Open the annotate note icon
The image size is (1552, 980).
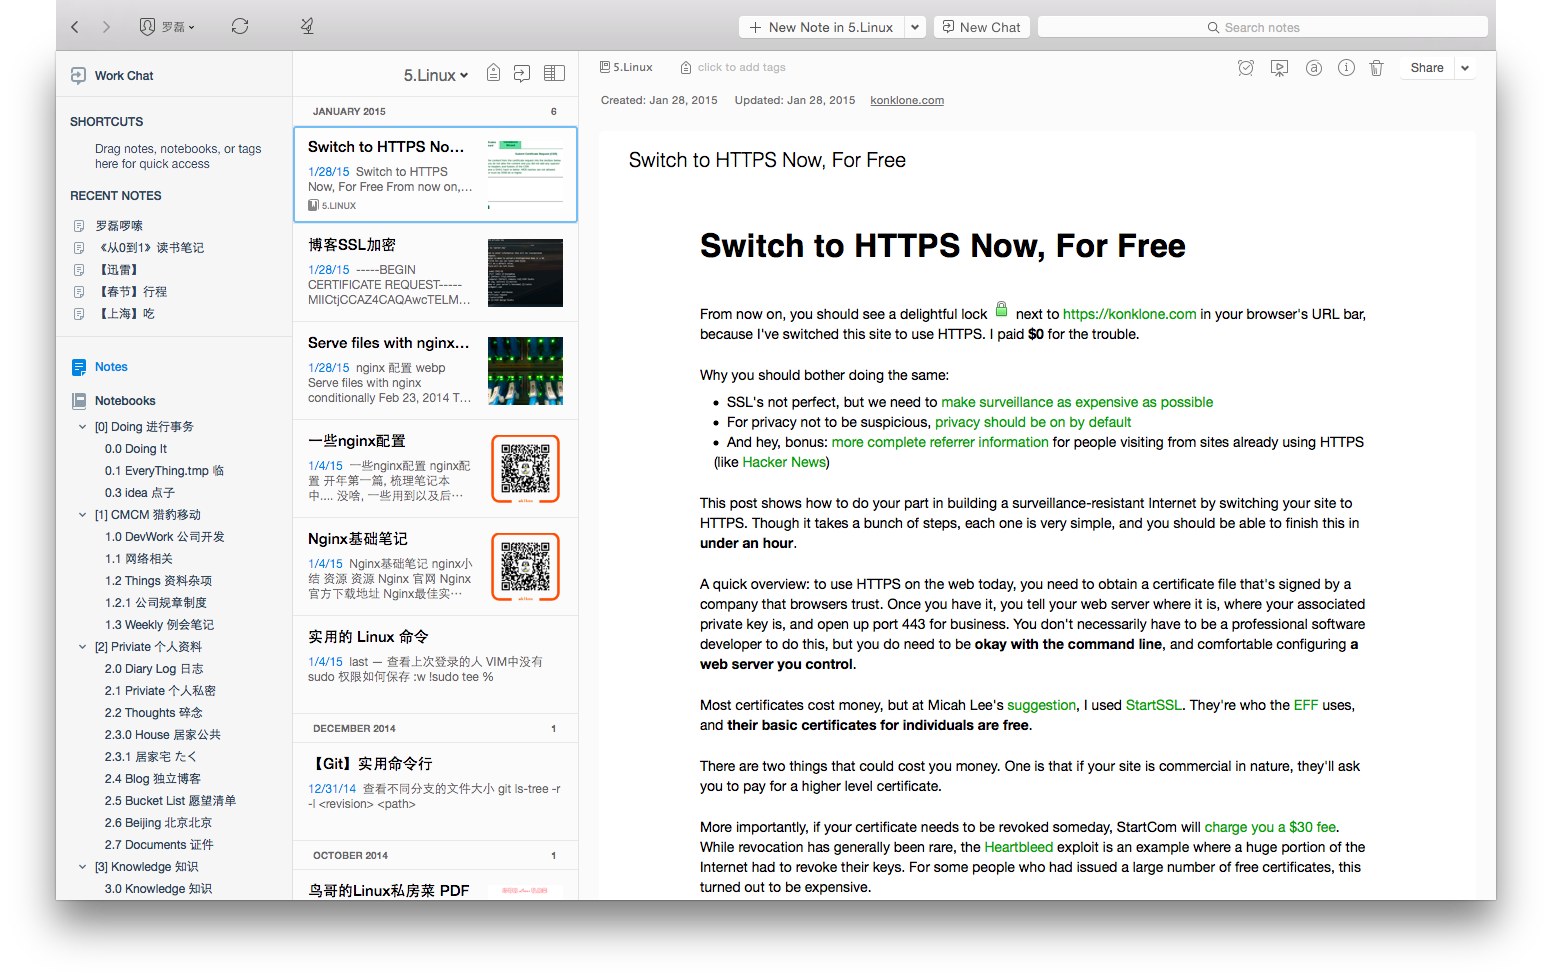pyautogui.click(x=1313, y=68)
